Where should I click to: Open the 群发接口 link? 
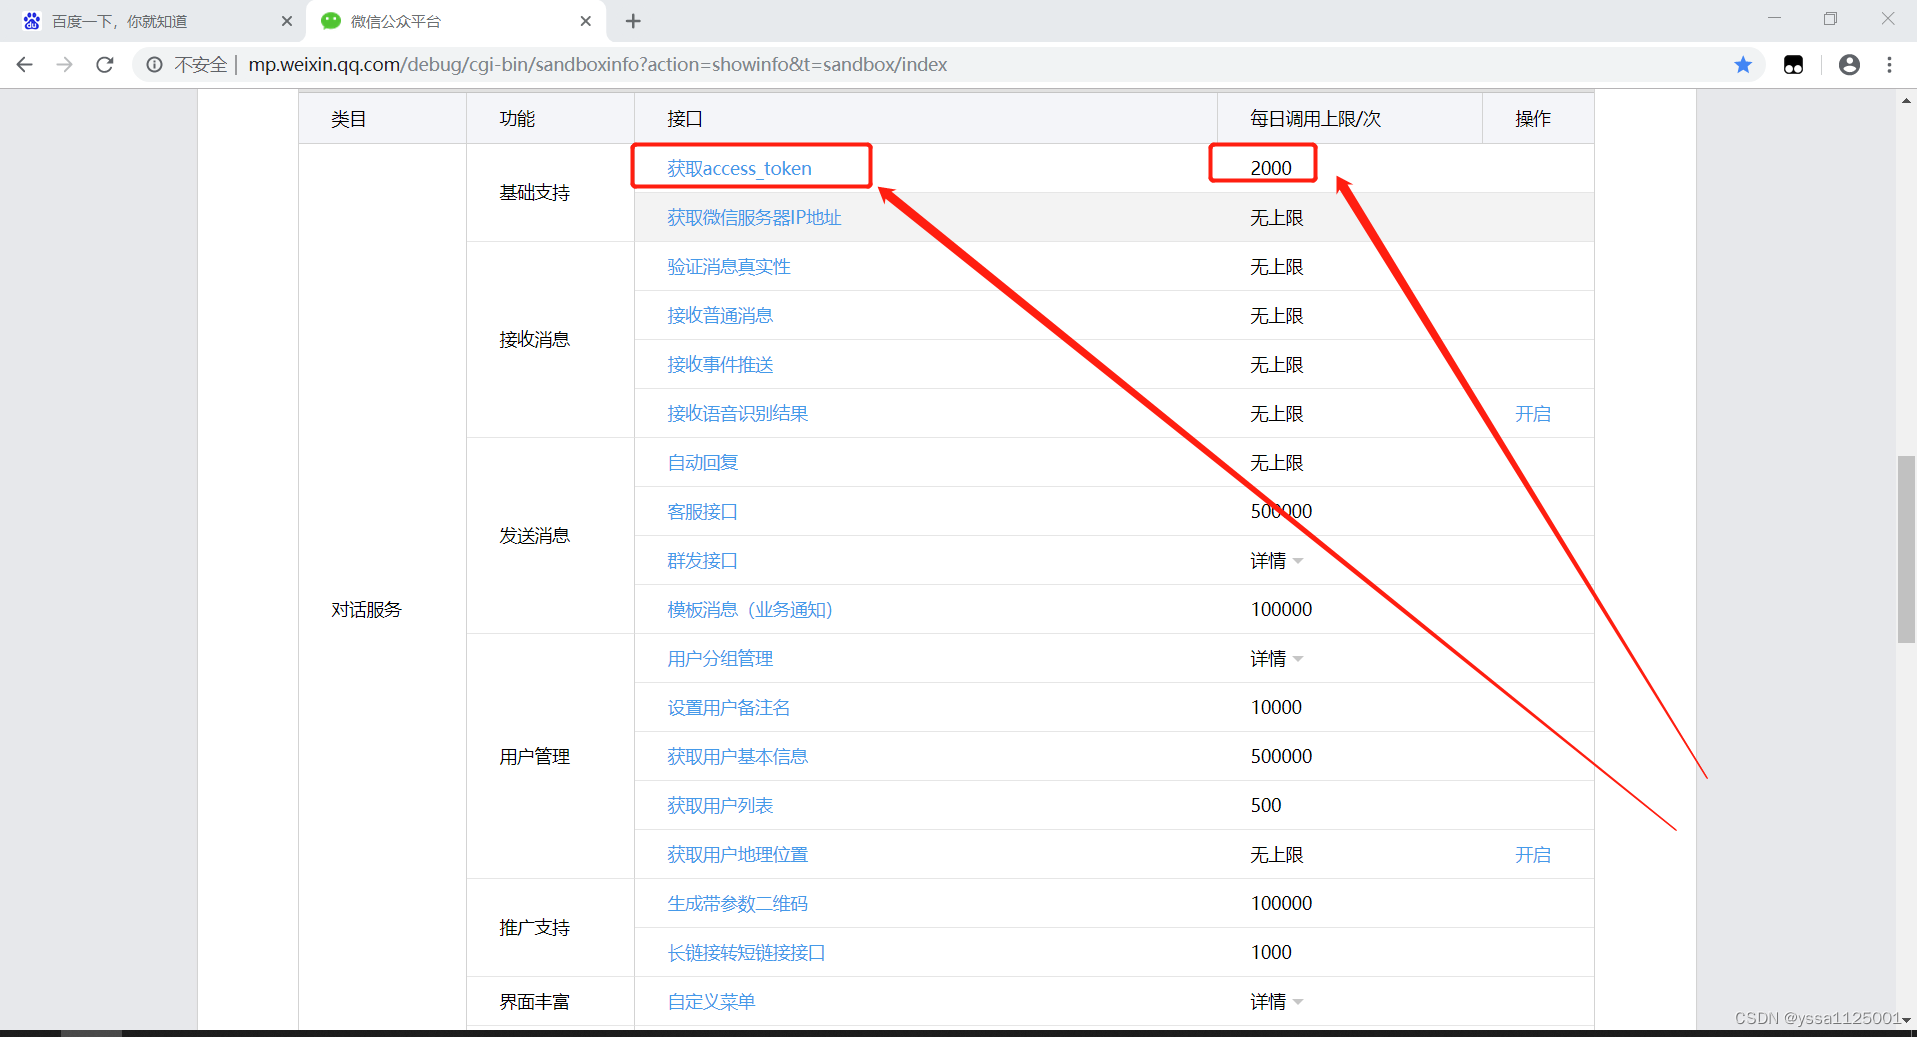702,561
